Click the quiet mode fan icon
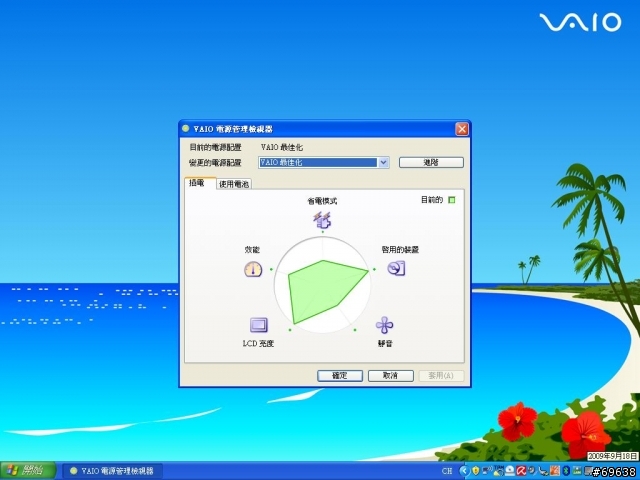 point(384,325)
